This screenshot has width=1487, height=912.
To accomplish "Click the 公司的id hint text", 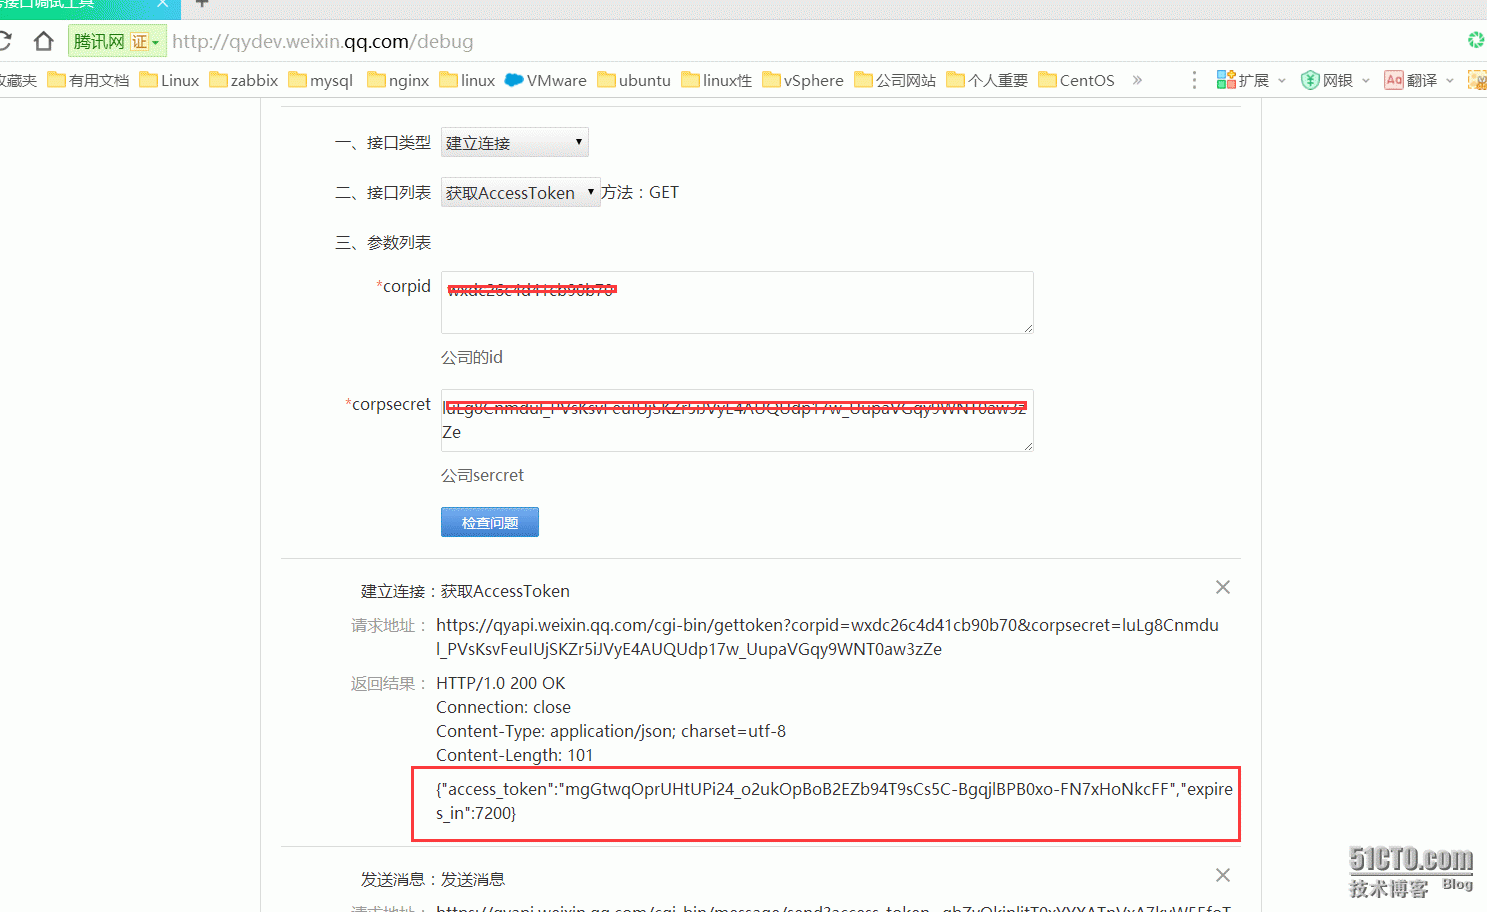I will tap(472, 357).
